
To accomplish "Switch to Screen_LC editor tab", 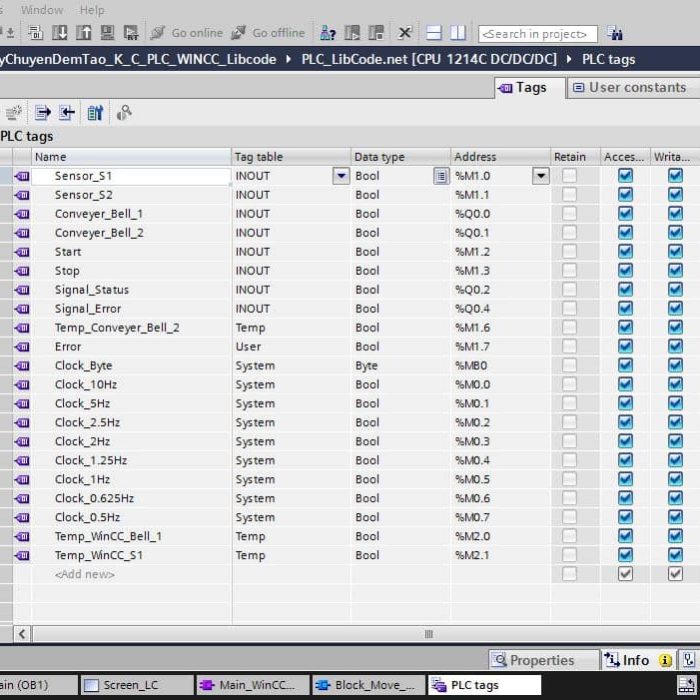I will coord(137,685).
